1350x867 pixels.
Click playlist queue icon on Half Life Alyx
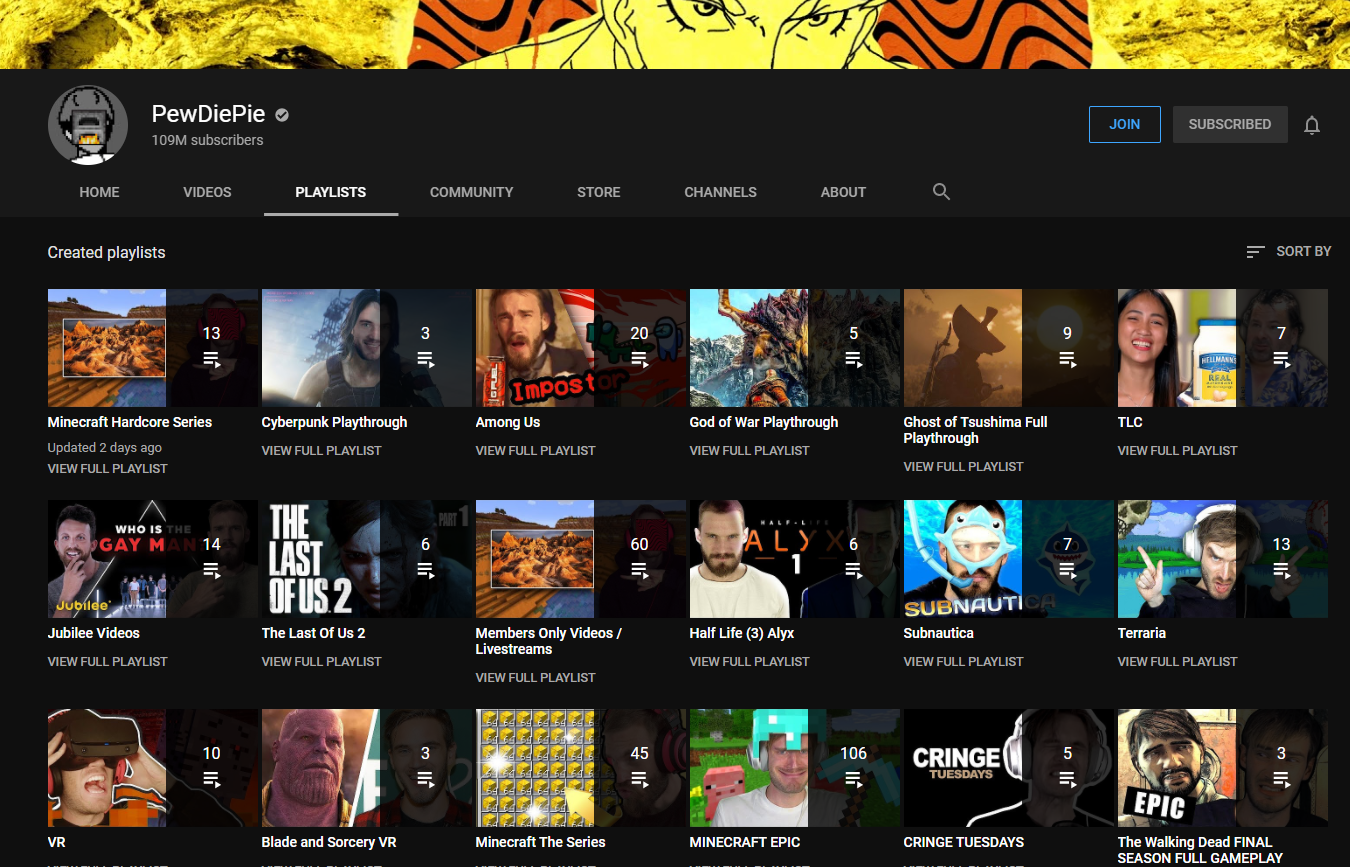tap(853, 569)
